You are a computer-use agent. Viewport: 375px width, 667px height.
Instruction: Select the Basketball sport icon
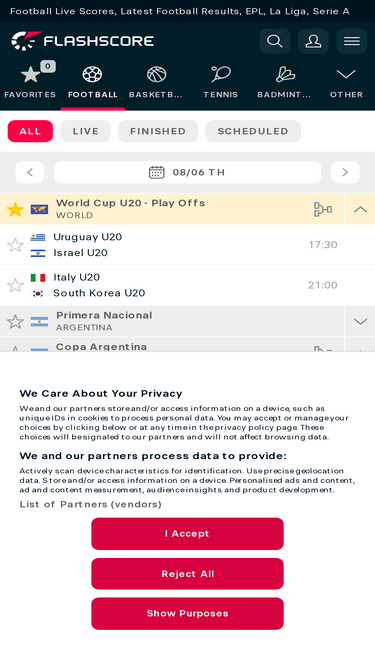pyautogui.click(x=156, y=74)
